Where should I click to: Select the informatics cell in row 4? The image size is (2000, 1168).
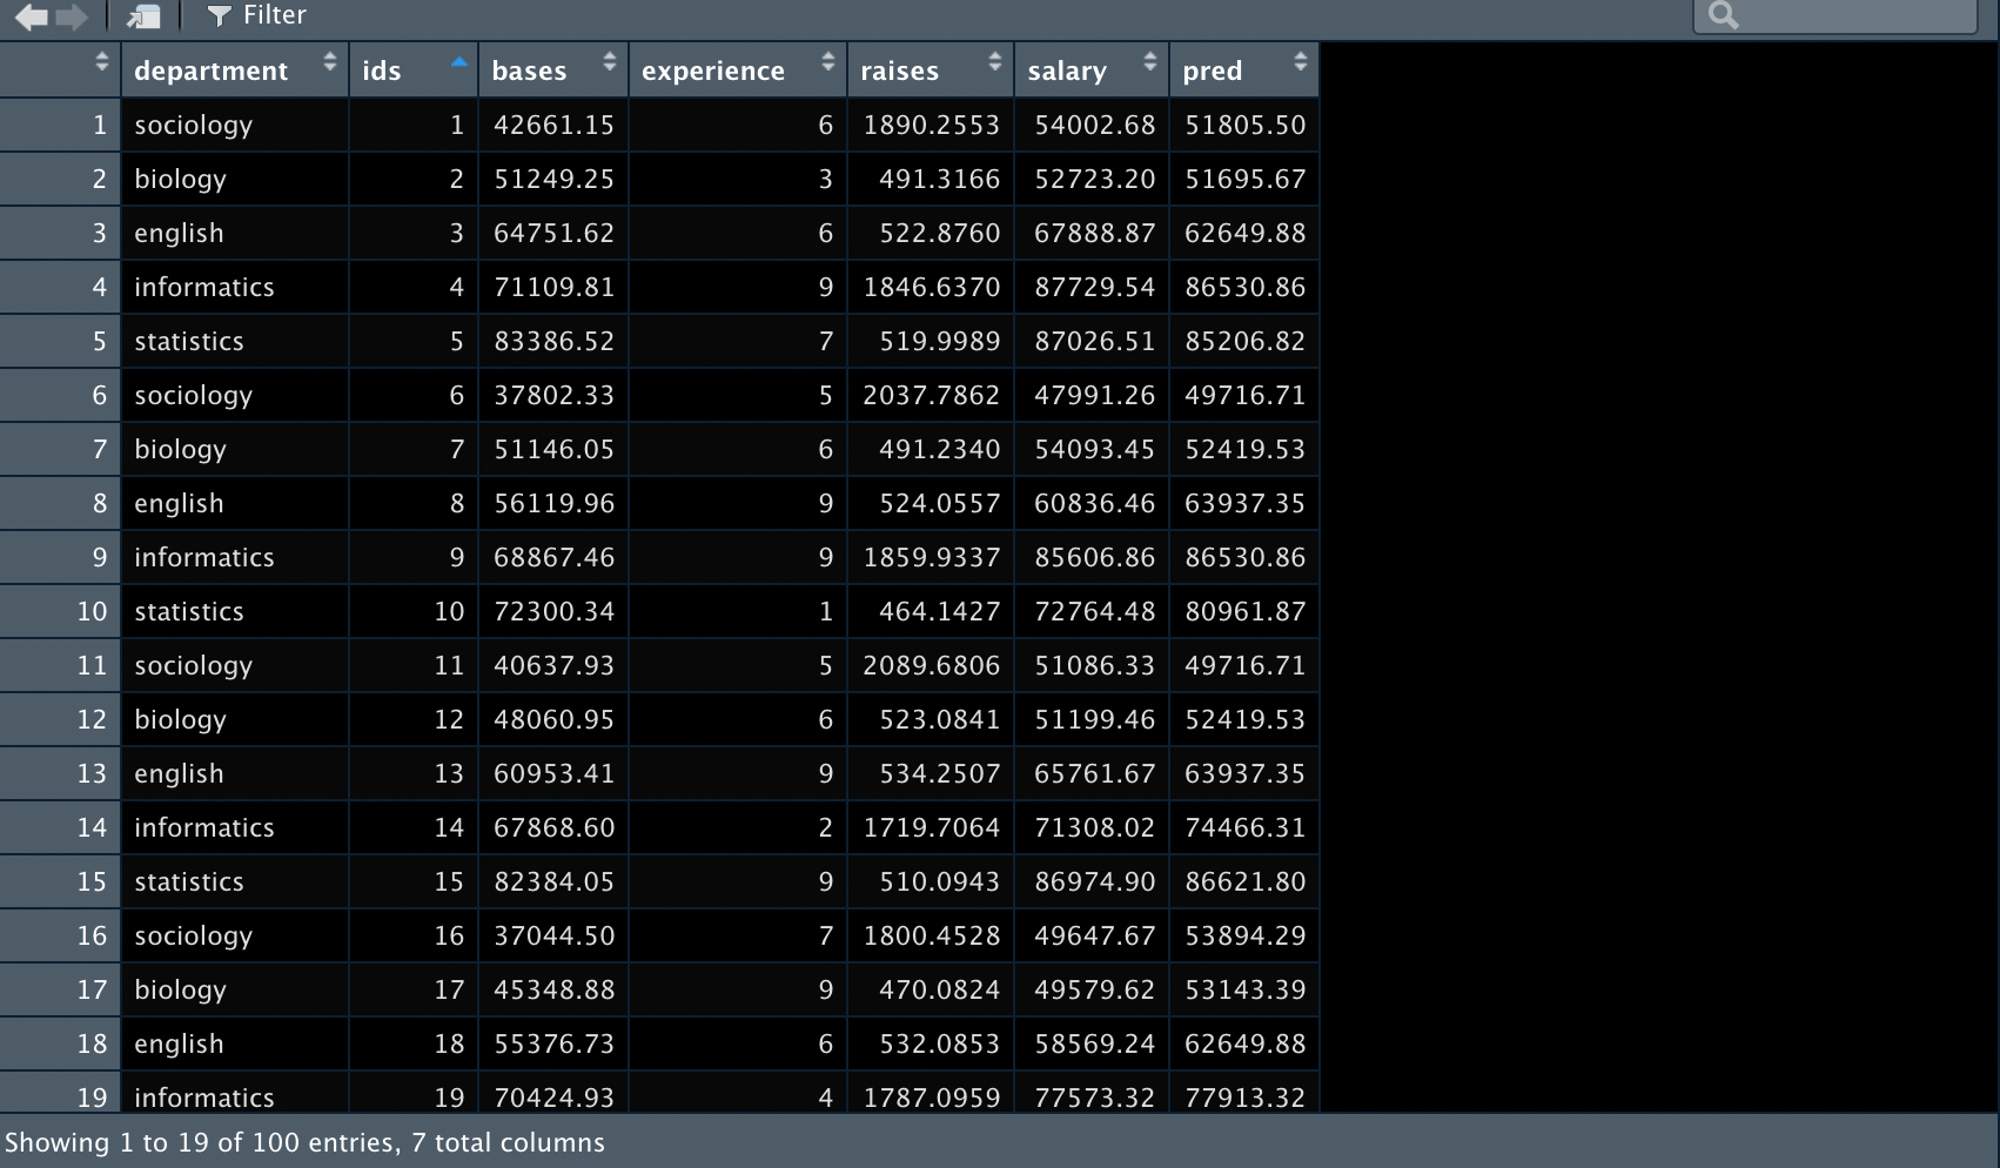[235, 287]
